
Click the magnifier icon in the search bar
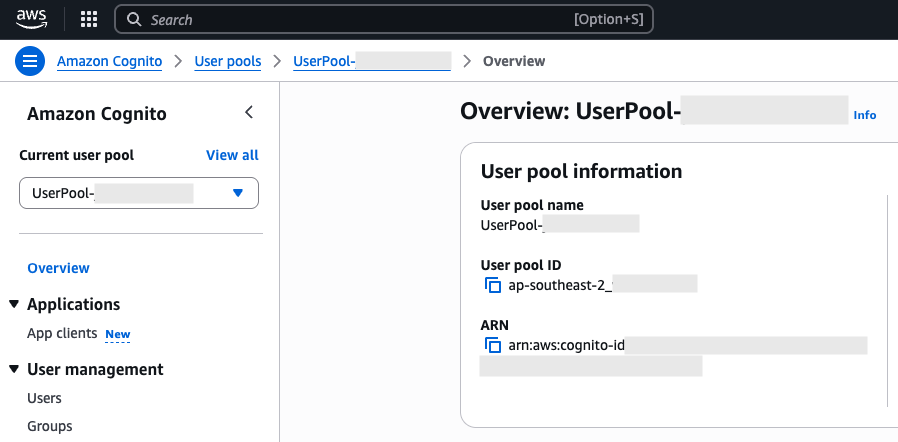134,19
